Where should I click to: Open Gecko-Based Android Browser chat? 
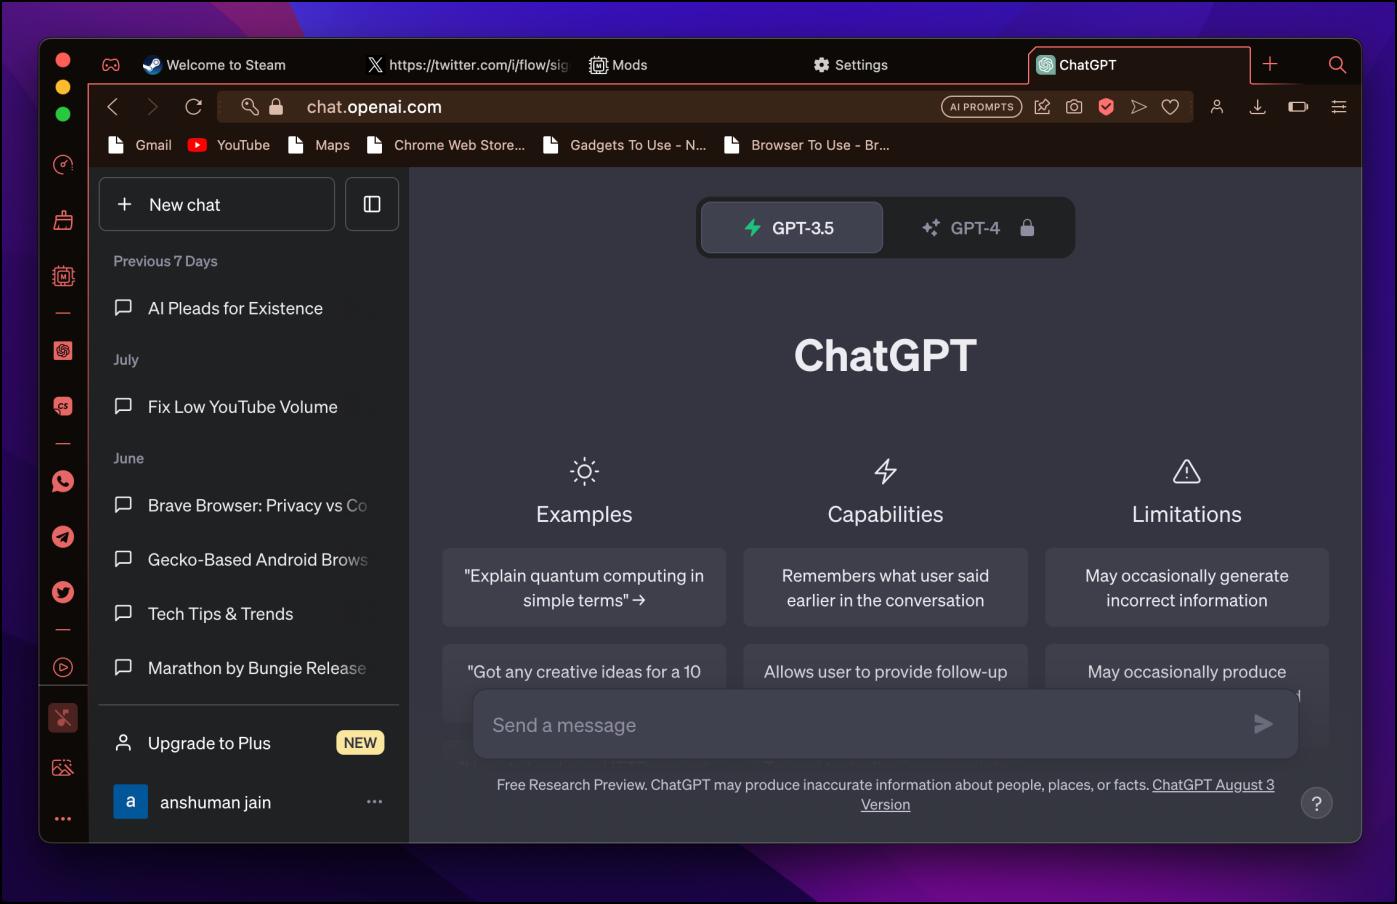pos(249,559)
